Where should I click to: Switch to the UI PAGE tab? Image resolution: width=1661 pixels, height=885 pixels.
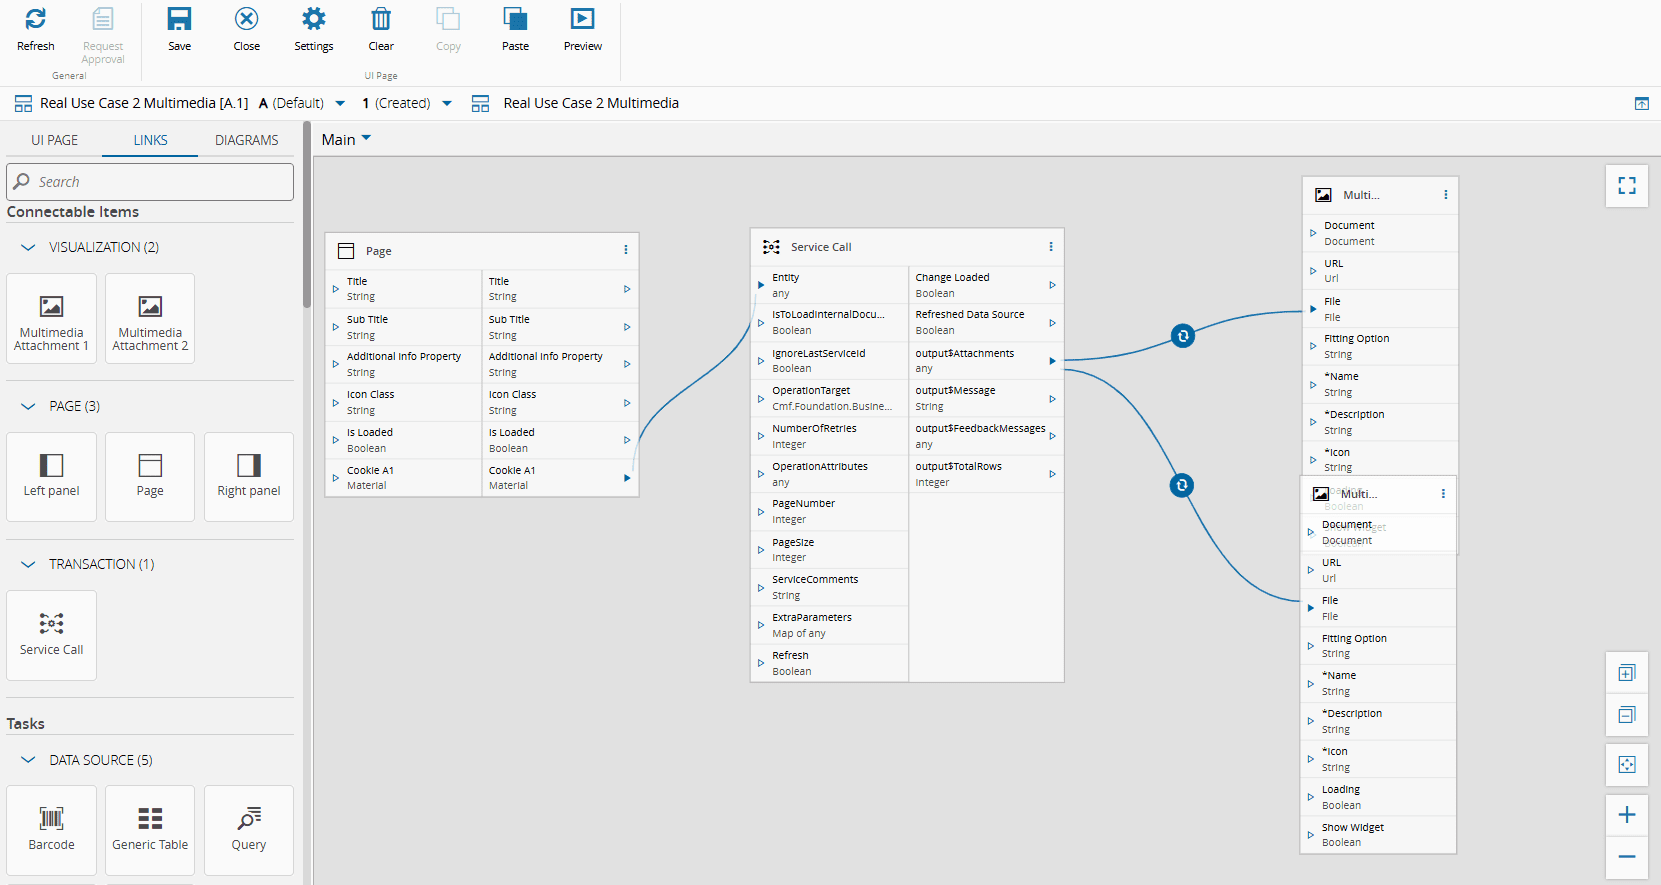click(x=54, y=140)
